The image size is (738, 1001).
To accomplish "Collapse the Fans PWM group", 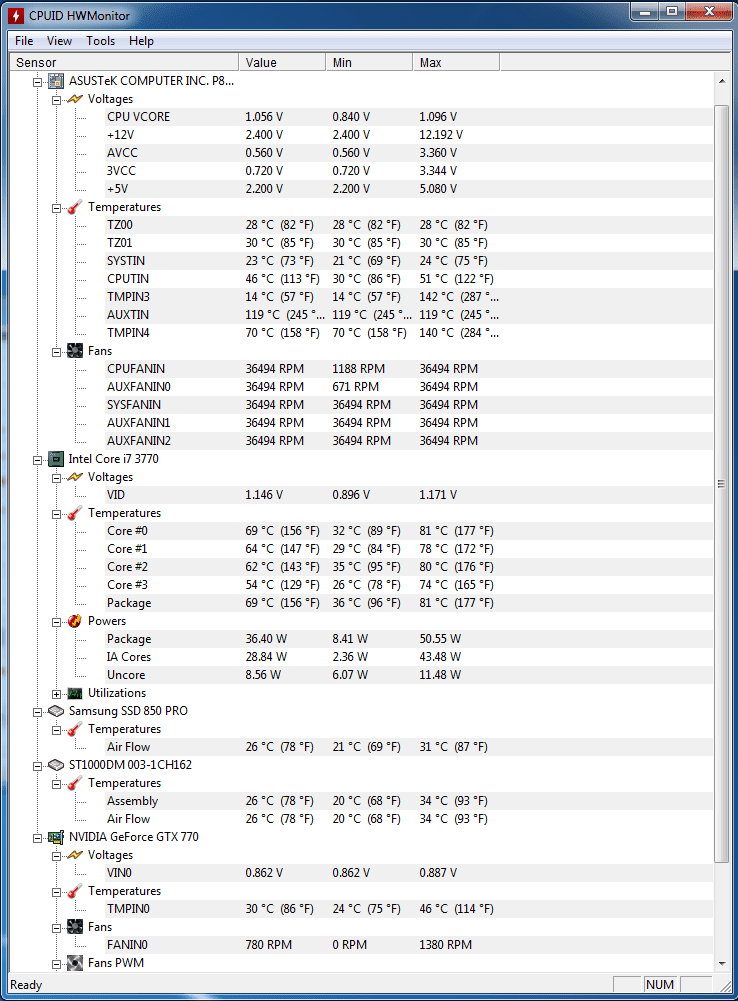I will click(56, 964).
